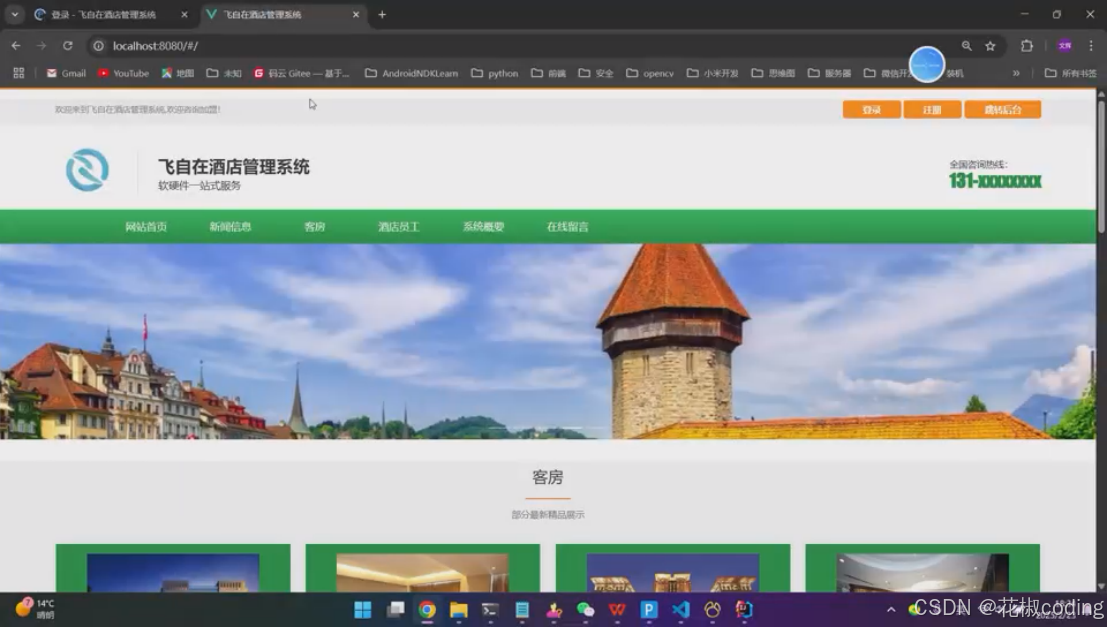Click the browser refresh icon
1108x628 pixels.
[67, 45]
